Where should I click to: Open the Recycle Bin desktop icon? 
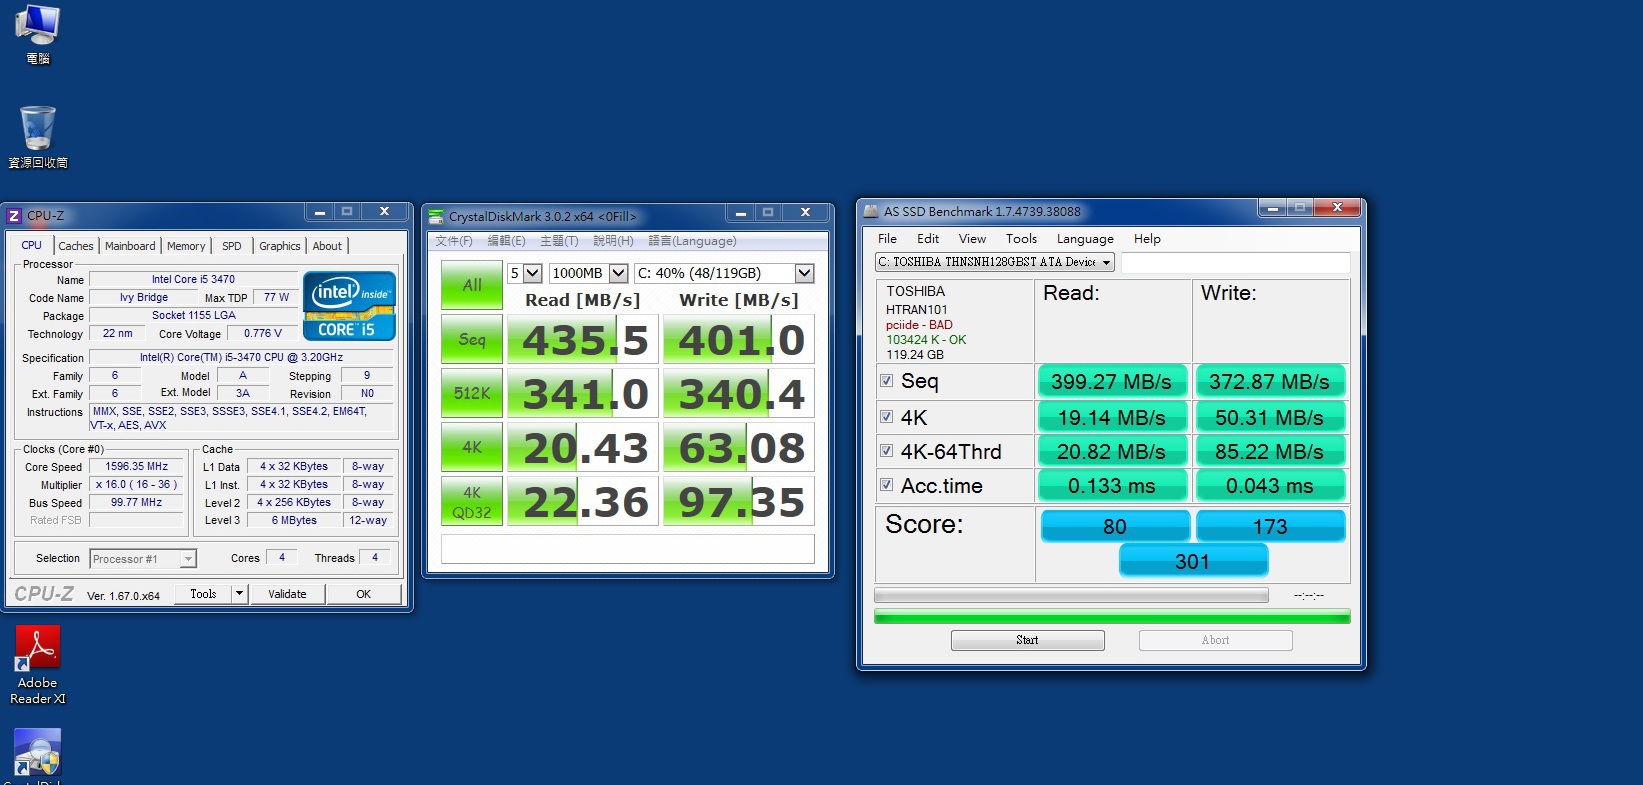point(38,137)
